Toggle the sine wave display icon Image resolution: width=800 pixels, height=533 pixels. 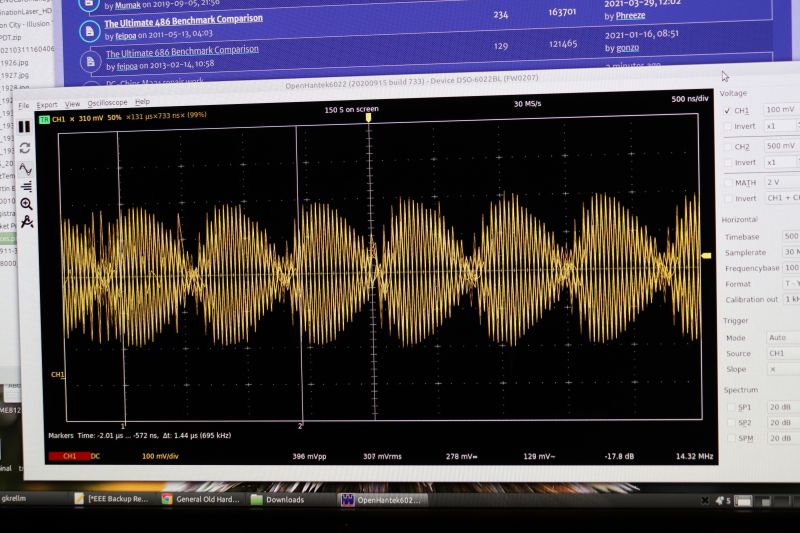[x=25, y=167]
